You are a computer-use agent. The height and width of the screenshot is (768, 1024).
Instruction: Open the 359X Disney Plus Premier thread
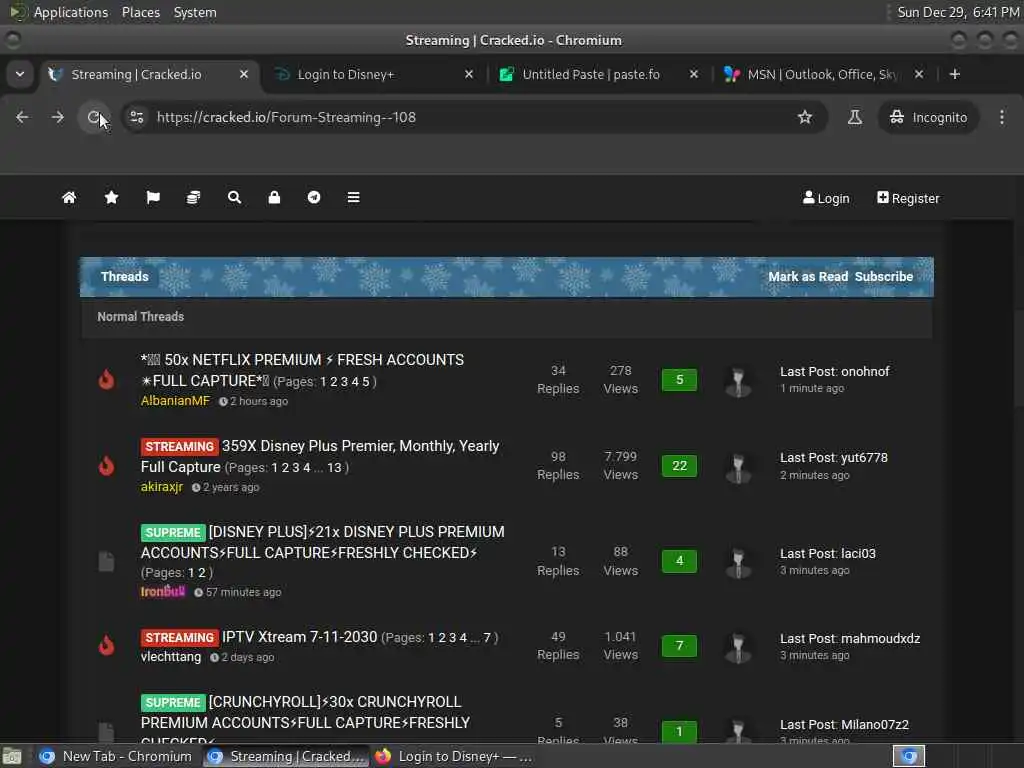[320, 456]
